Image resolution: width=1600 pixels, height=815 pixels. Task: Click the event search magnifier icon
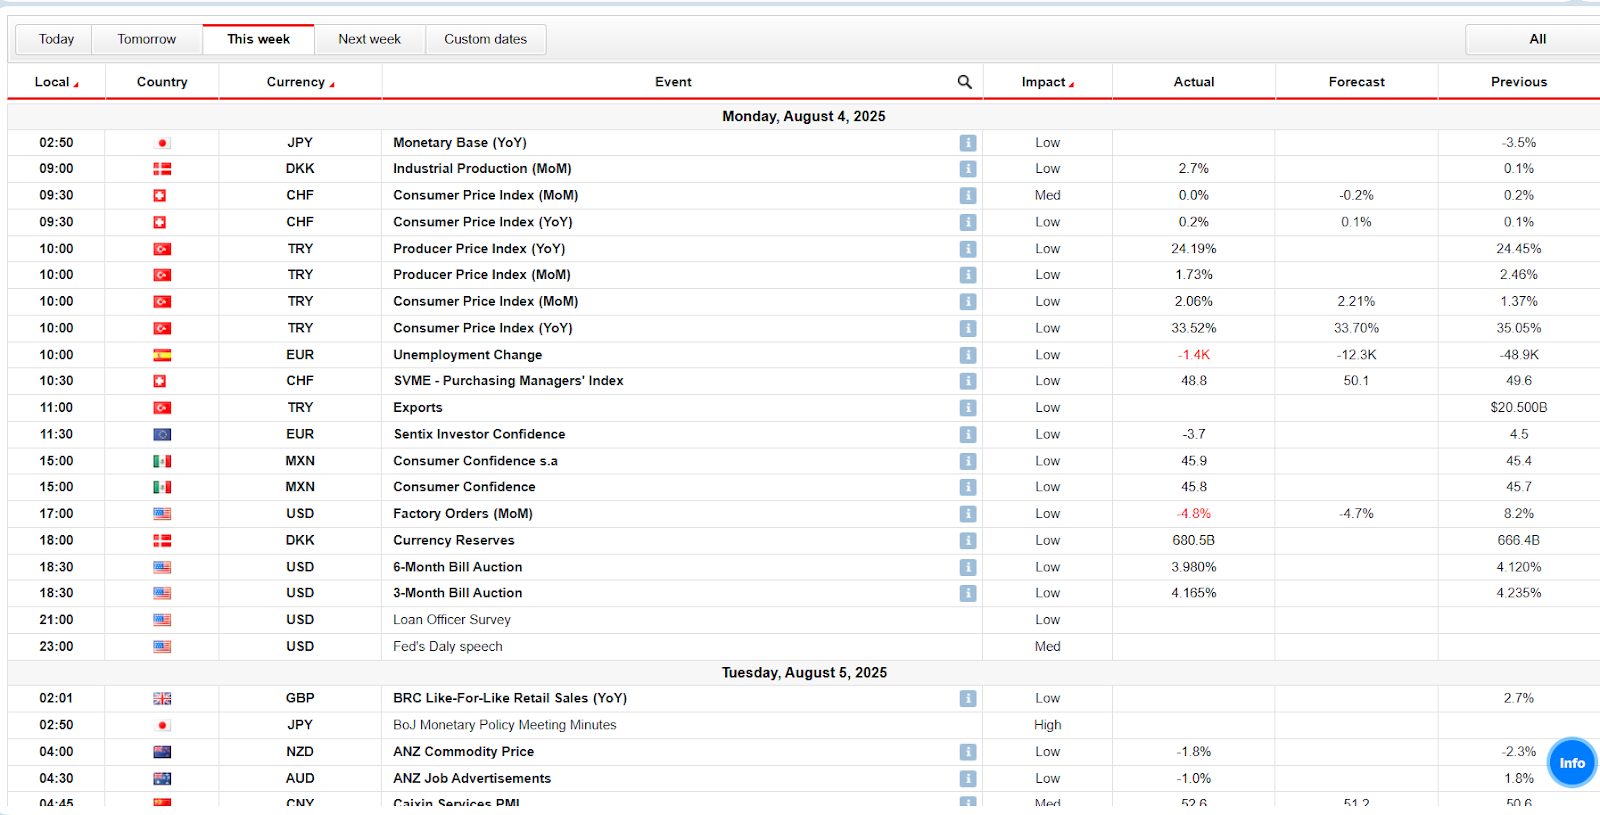click(964, 82)
